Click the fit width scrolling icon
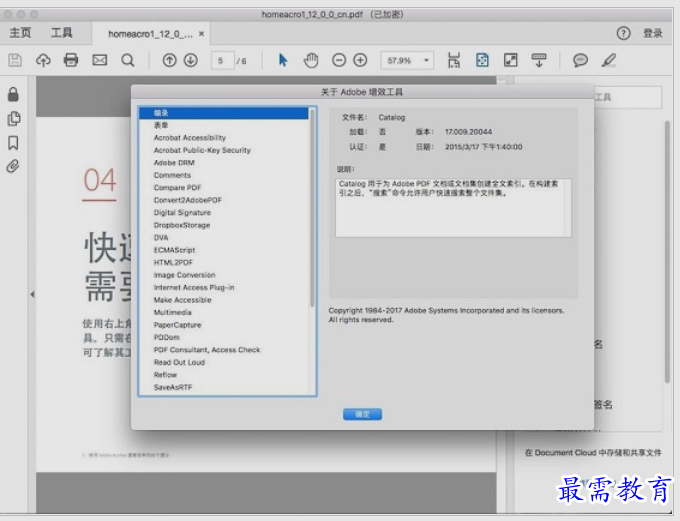This screenshot has width=680, height=521. pos(454,60)
